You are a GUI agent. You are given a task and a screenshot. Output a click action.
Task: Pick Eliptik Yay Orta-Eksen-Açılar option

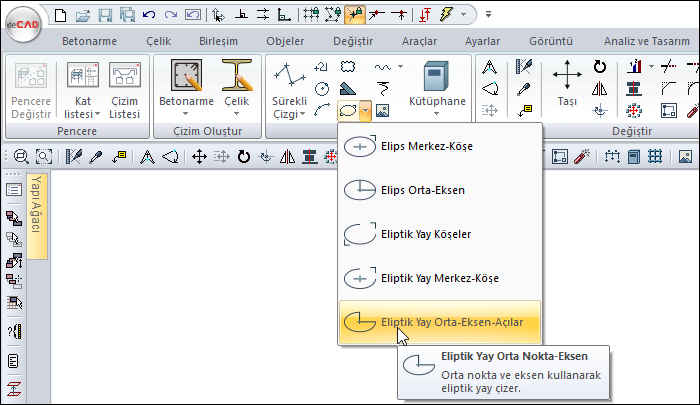coord(440,322)
